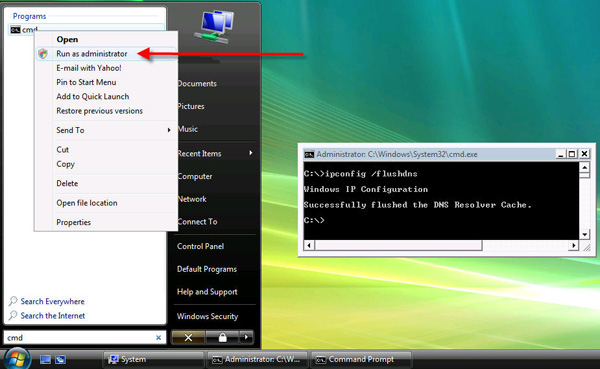Open Default Programs from Start menu
Viewport: 600px width, 369px height.
pyautogui.click(x=207, y=269)
